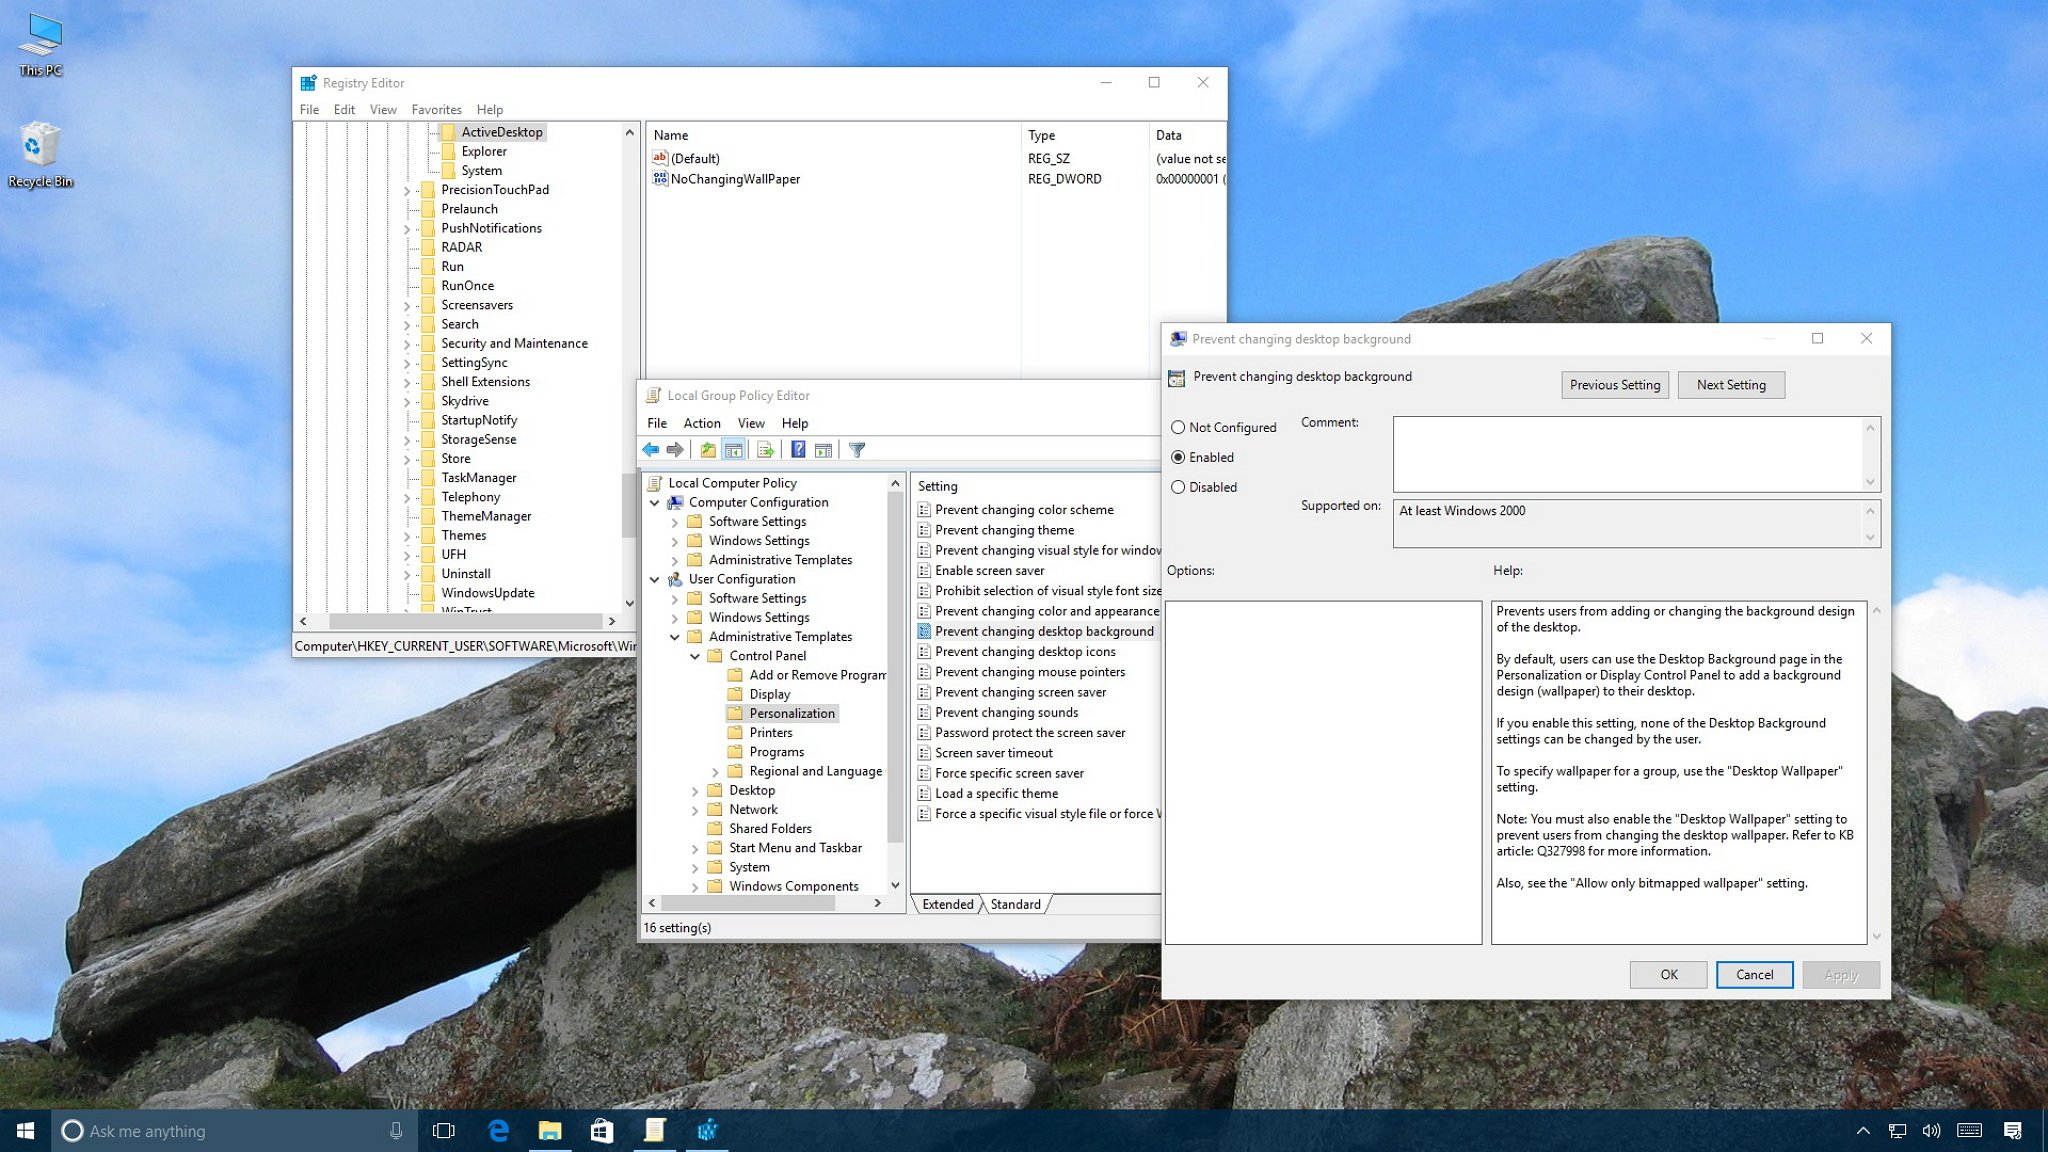Expand the Personalization node in Group Policy tree

tap(791, 712)
